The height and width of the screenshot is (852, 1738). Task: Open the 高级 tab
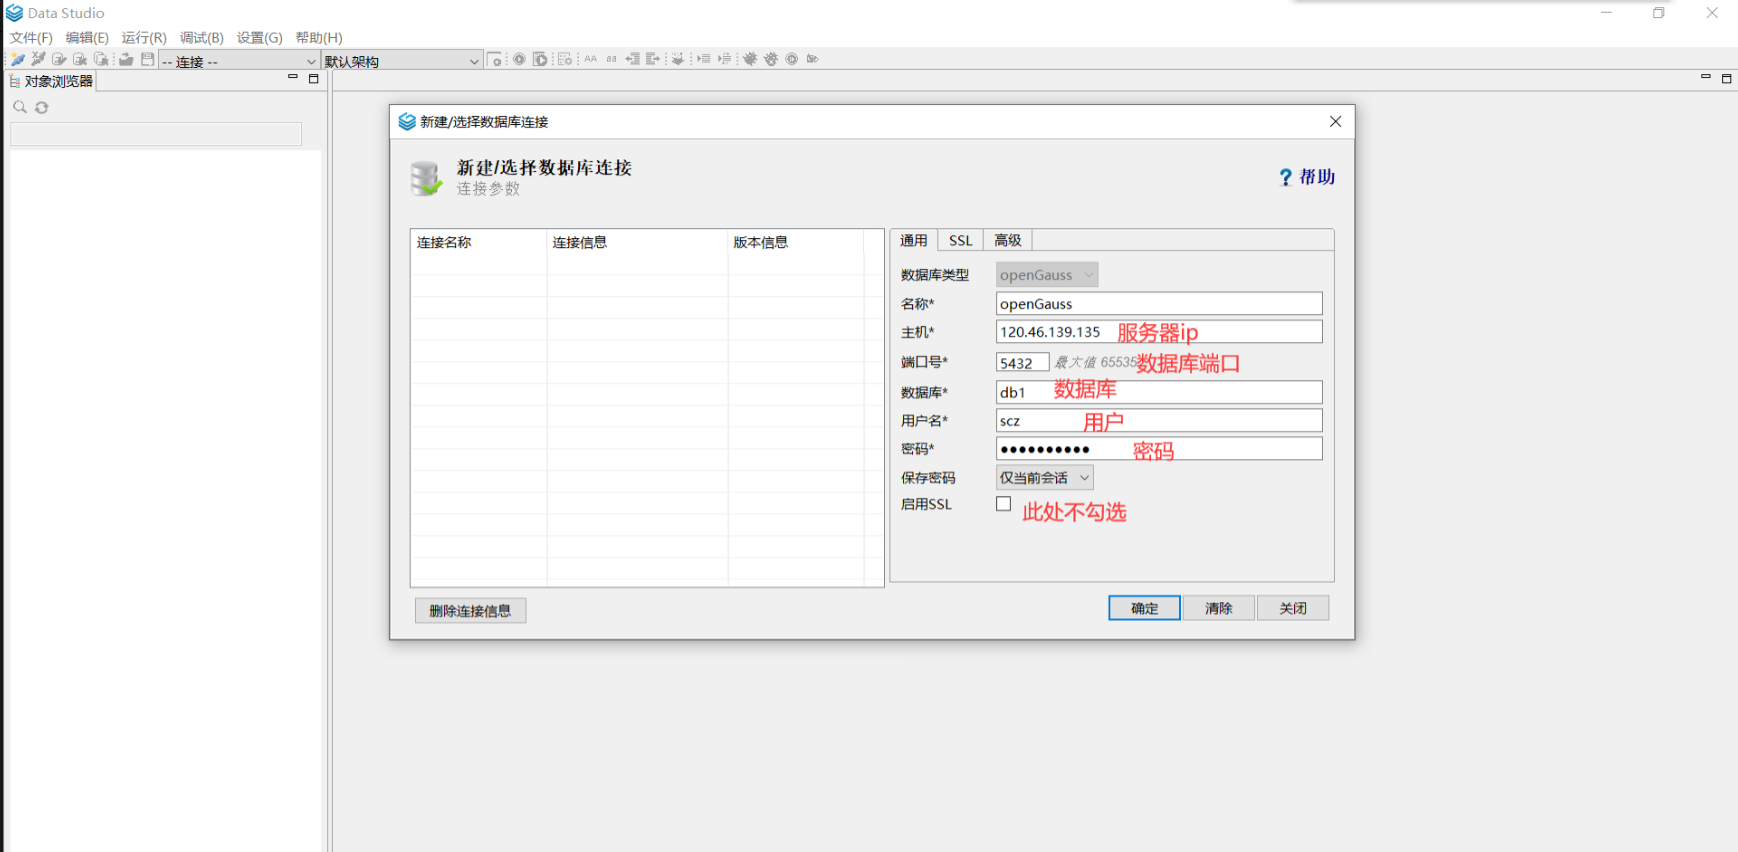[x=1007, y=241]
